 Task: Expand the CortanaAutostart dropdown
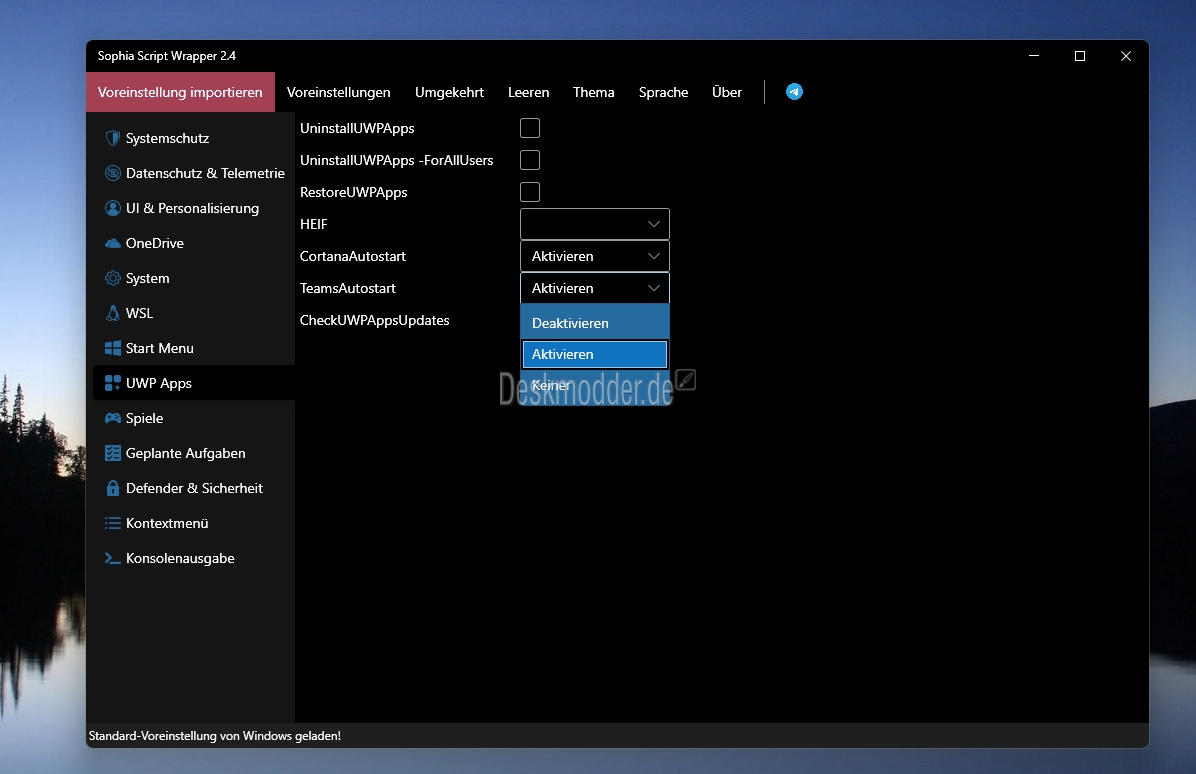click(x=595, y=256)
